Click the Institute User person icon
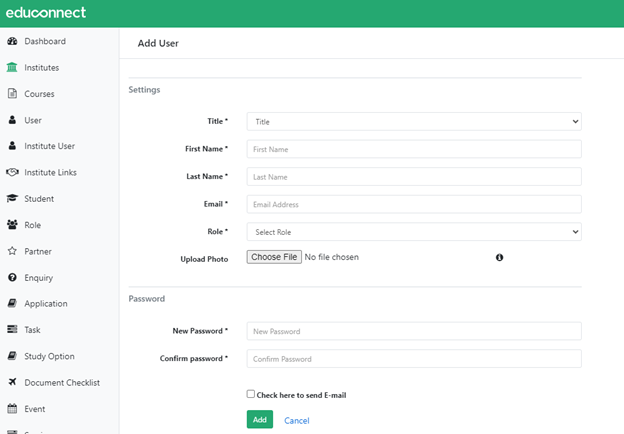The image size is (624, 434). pos(12,146)
